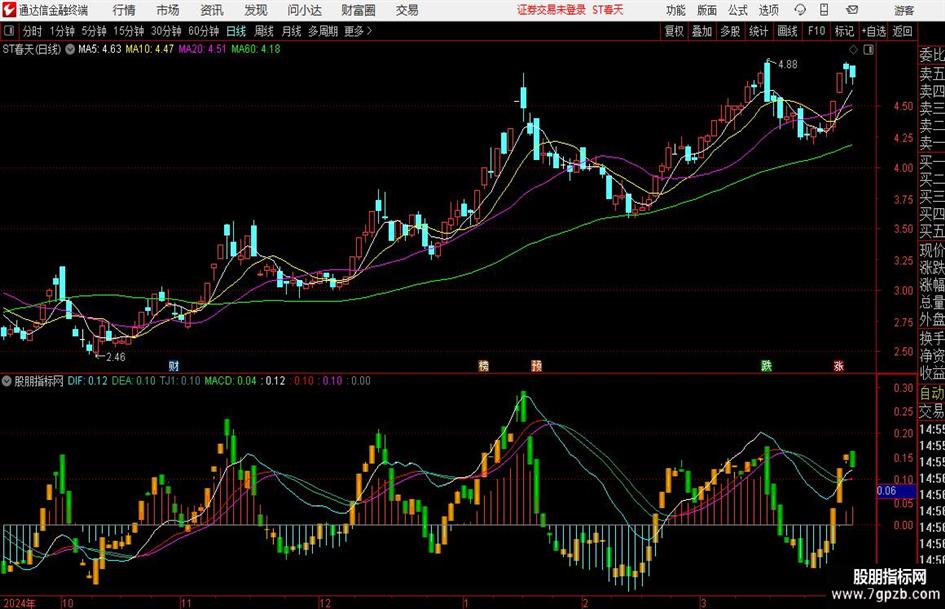Open the 选项 menu
Screen dimensions: 945x609
click(x=768, y=10)
